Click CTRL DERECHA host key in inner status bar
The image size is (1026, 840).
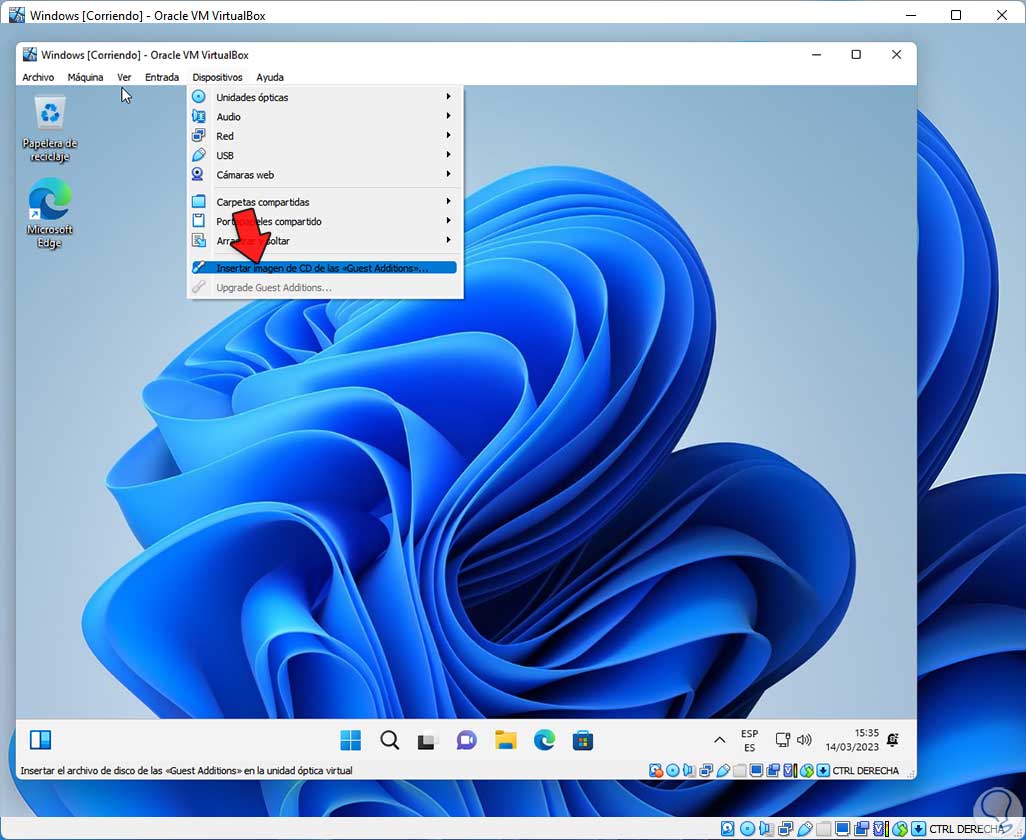[x=866, y=771]
